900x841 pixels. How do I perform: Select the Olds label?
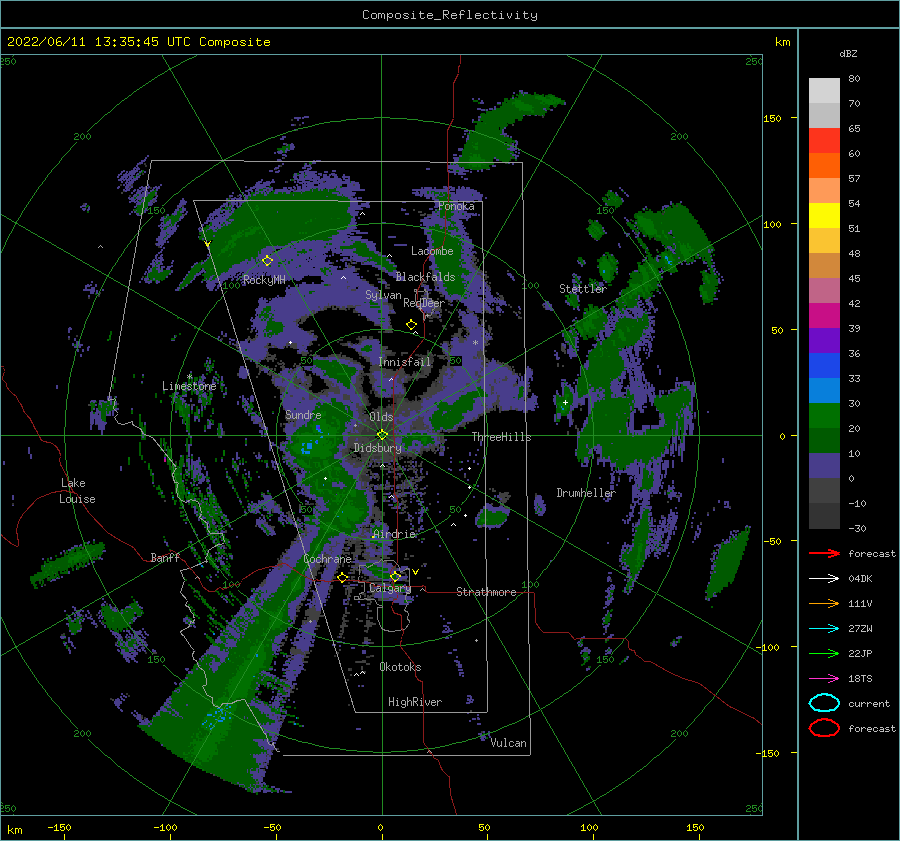click(381, 417)
